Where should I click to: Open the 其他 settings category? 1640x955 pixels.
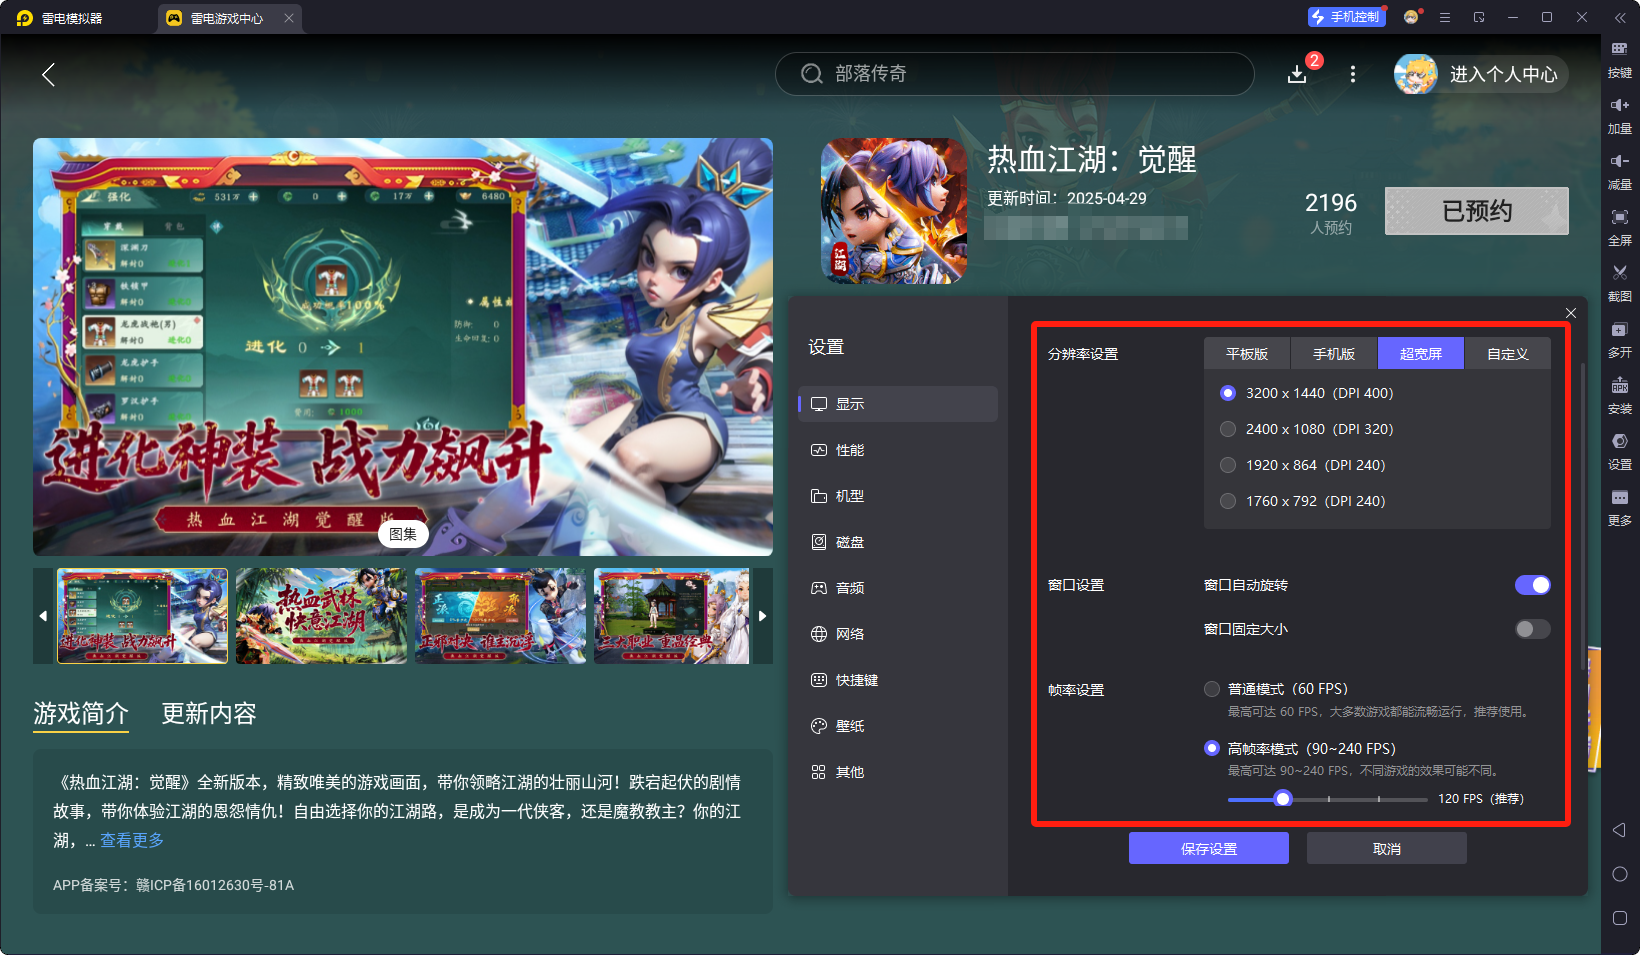point(898,772)
